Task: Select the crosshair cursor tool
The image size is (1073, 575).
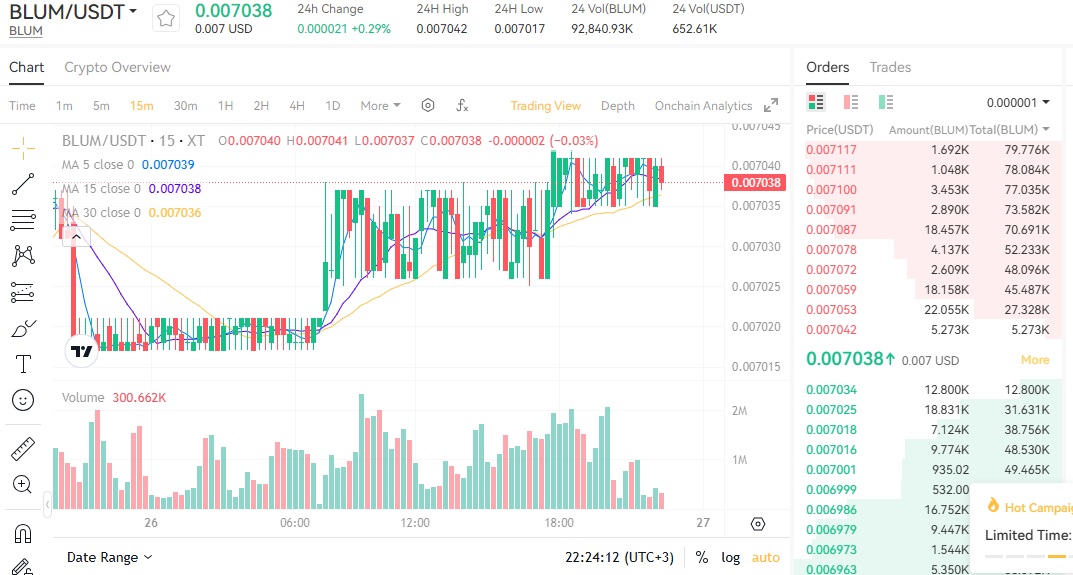Action: click(23, 147)
